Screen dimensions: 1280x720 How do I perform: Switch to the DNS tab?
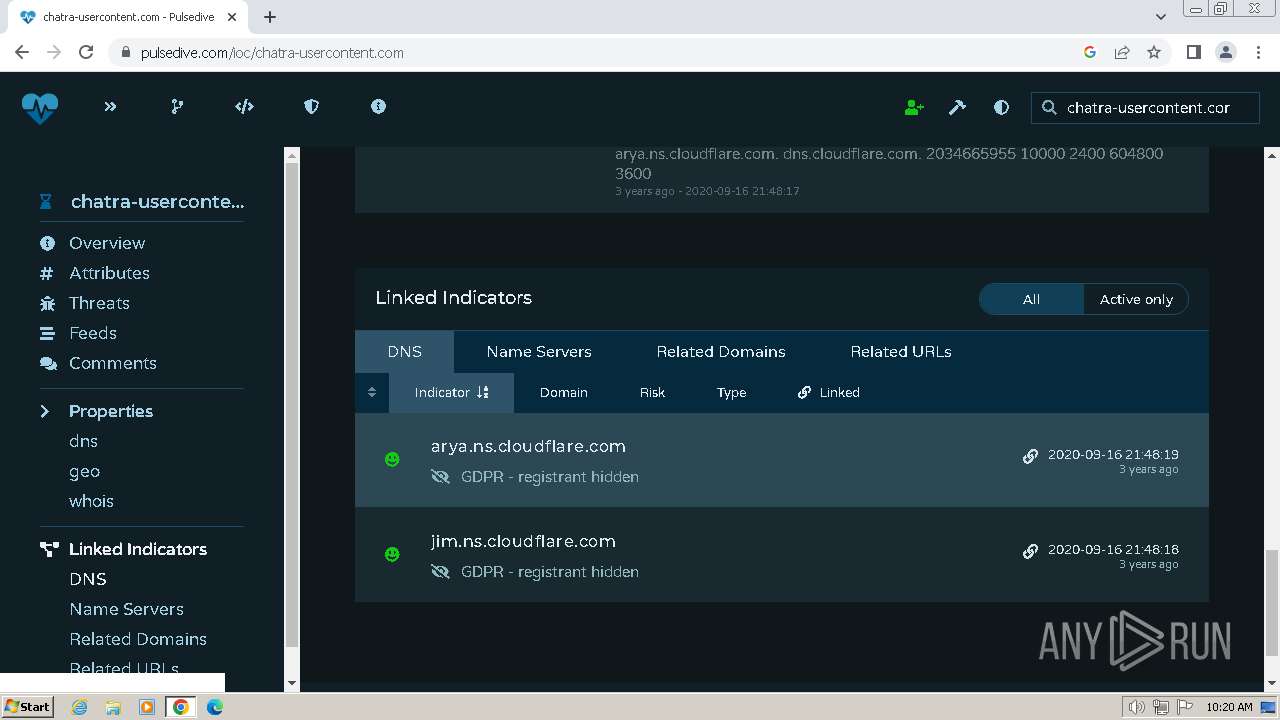tap(404, 352)
